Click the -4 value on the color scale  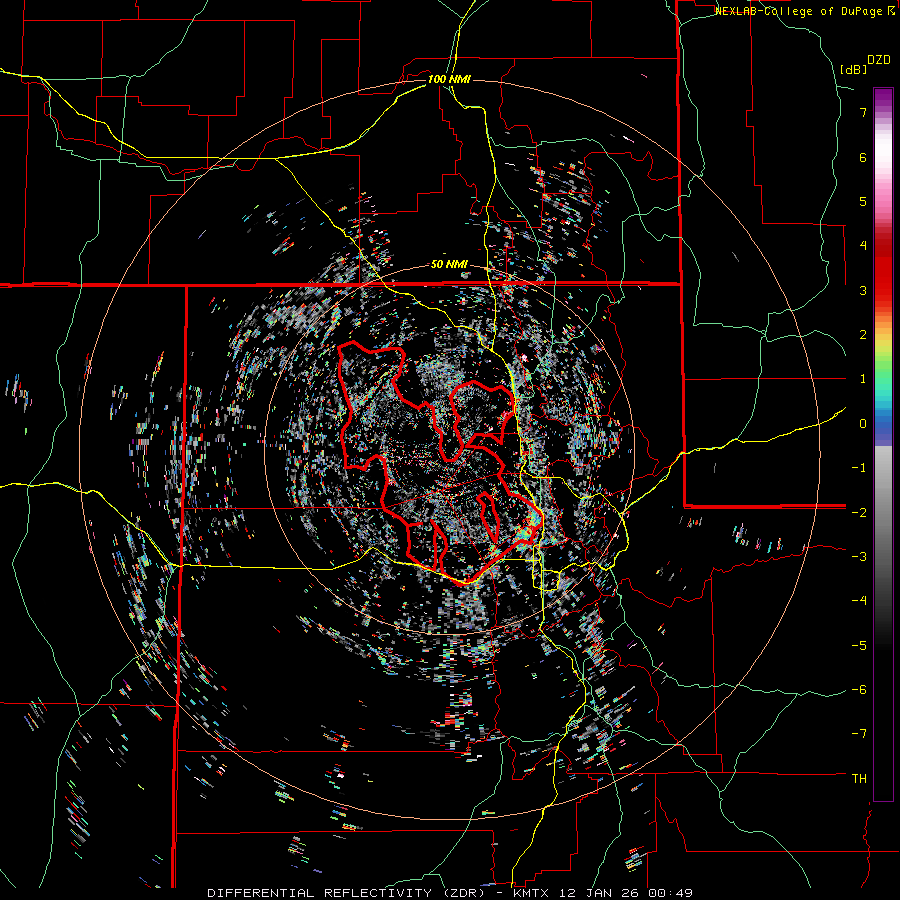pyautogui.click(x=859, y=601)
